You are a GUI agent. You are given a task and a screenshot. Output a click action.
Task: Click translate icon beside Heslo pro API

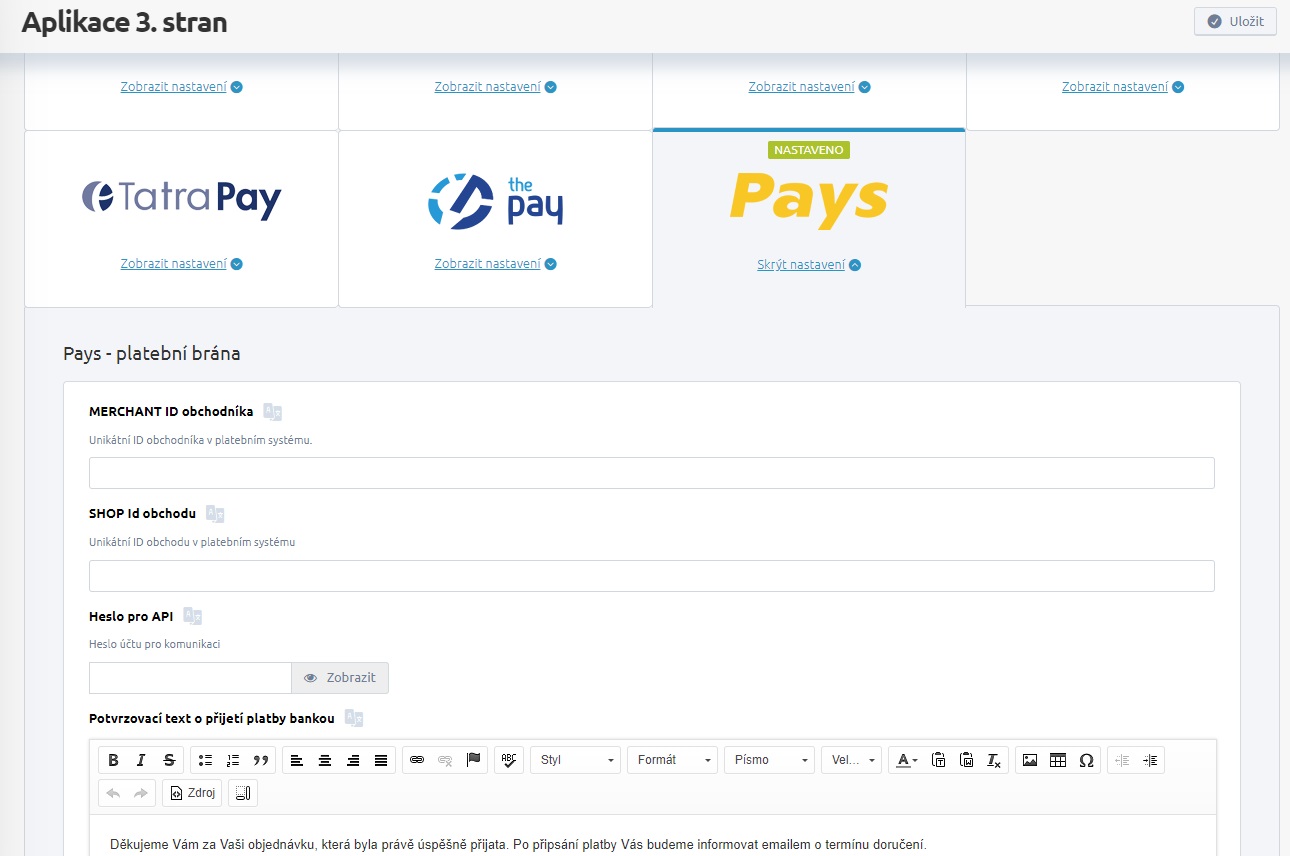click(x=193, y=617)
